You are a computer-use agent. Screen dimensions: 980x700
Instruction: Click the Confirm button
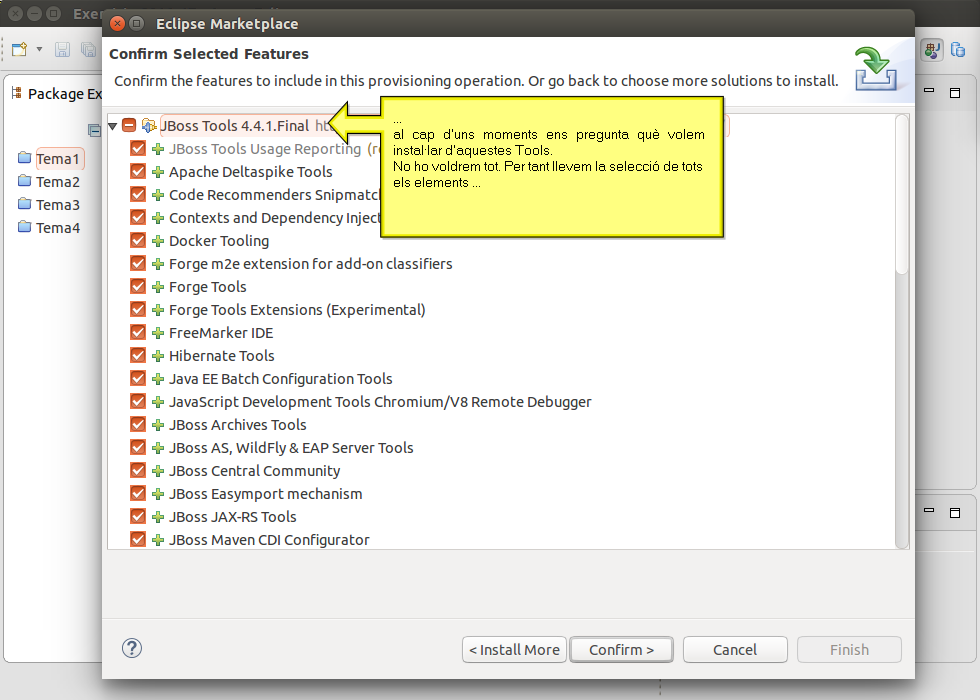(621, 649)
